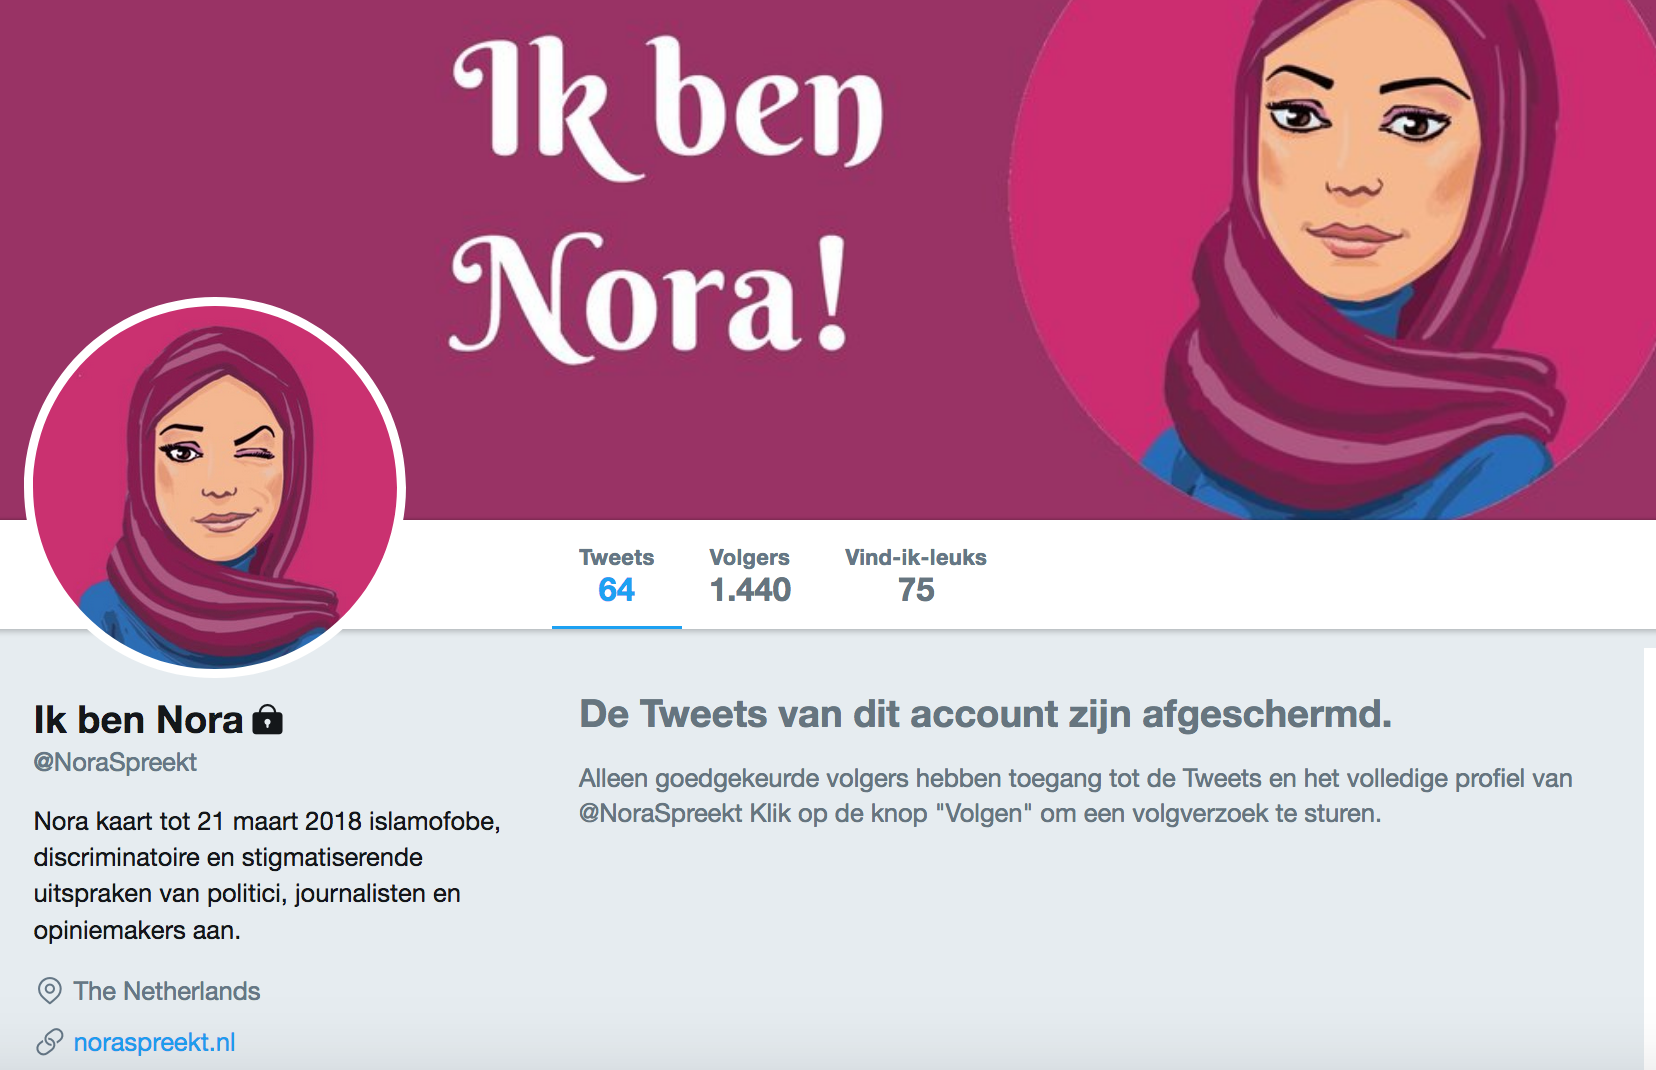Screen dimensions: 1656x1070
Task: Open the winking Nora profile picture
Action: point(215,487)
